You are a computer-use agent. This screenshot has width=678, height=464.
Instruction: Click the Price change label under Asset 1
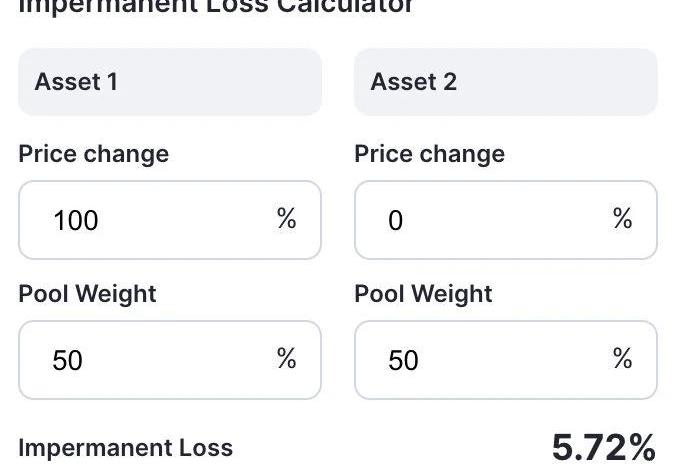pyautogui.click(x=94, y=154)
